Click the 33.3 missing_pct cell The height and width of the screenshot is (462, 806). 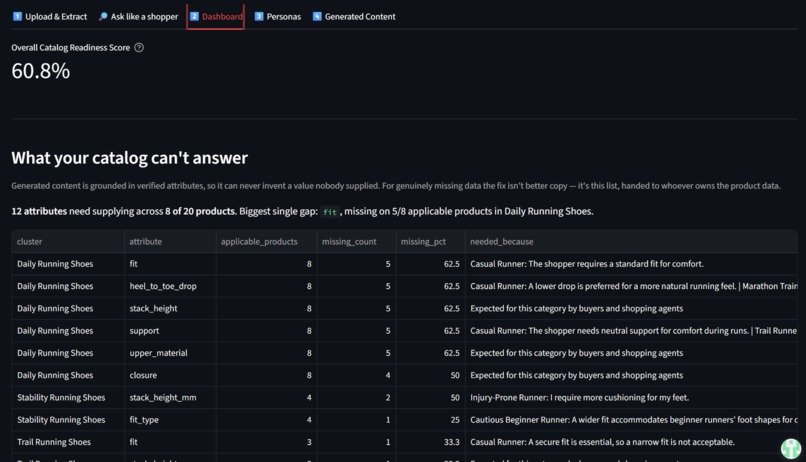pyautogui.click(x=431, y=442)
